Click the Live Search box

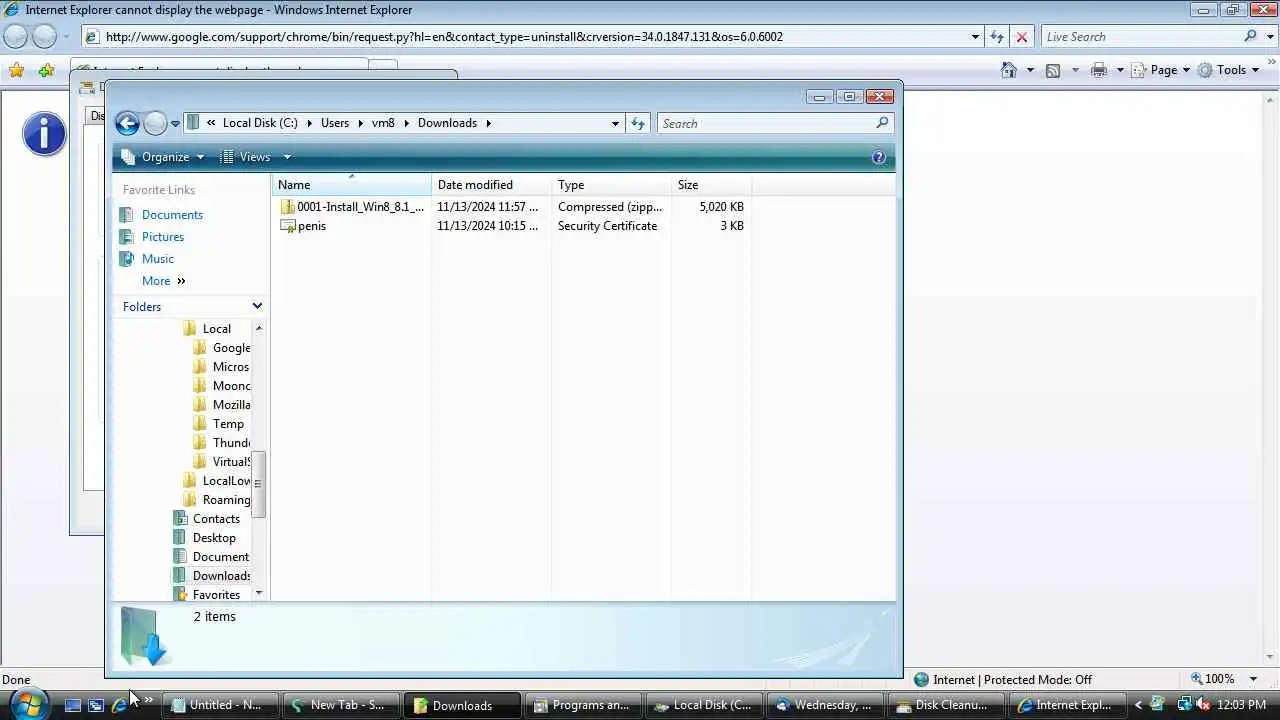pos(1140,37)
